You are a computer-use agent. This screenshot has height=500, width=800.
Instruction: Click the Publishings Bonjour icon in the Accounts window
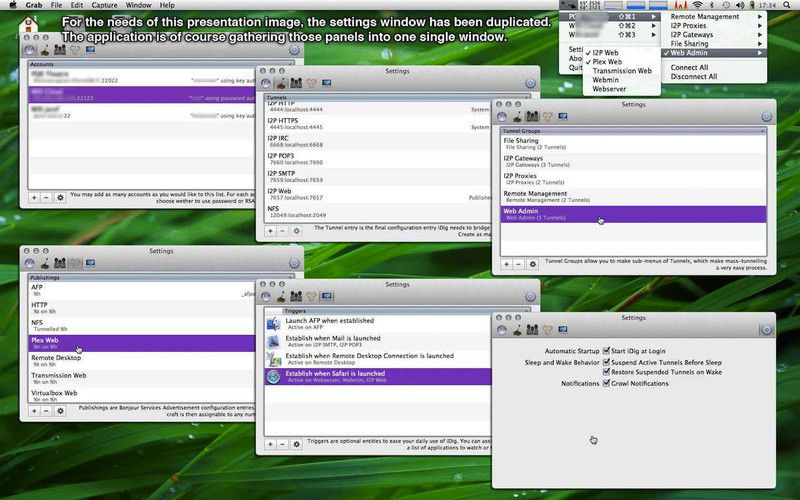coord(75,50)
